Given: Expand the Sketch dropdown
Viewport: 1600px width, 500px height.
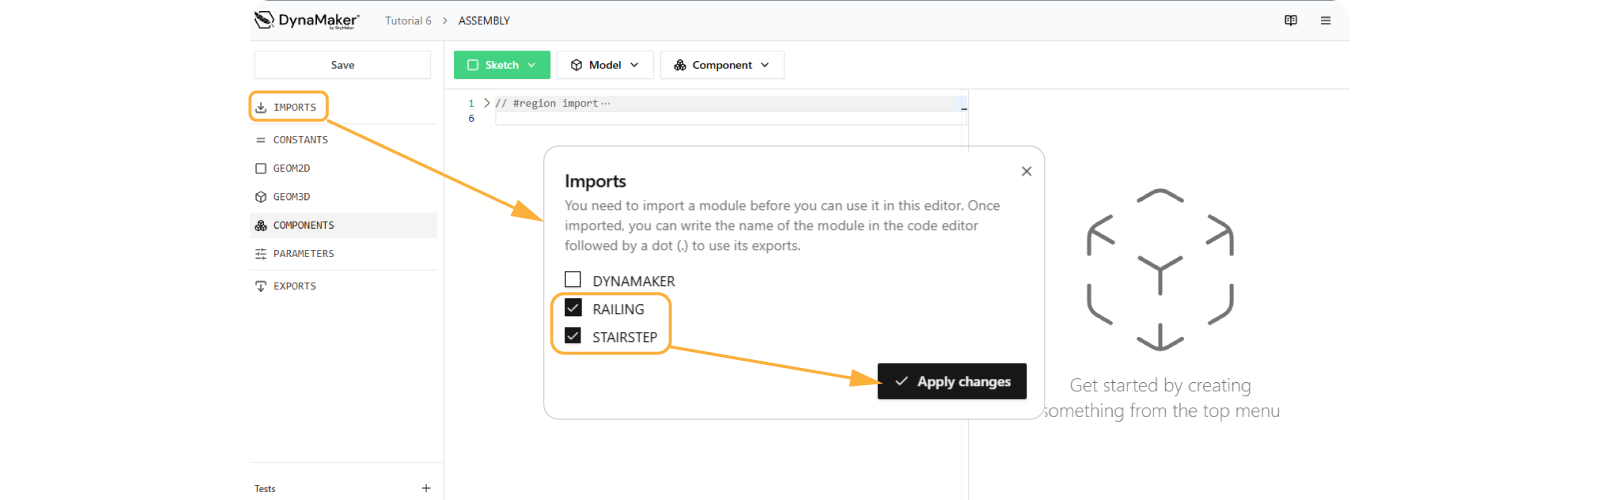Looking at the screenshot, I should point(502,65).
